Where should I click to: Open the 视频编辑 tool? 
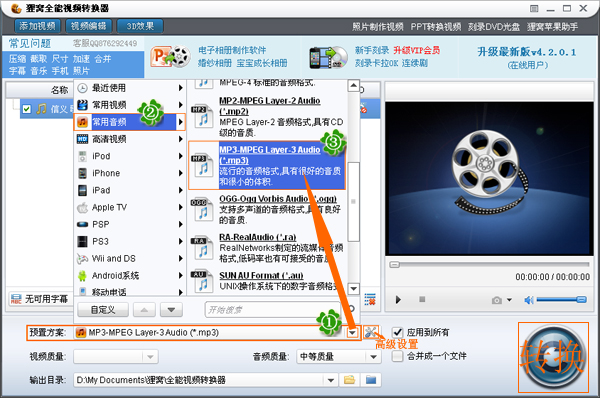(88, 26)
